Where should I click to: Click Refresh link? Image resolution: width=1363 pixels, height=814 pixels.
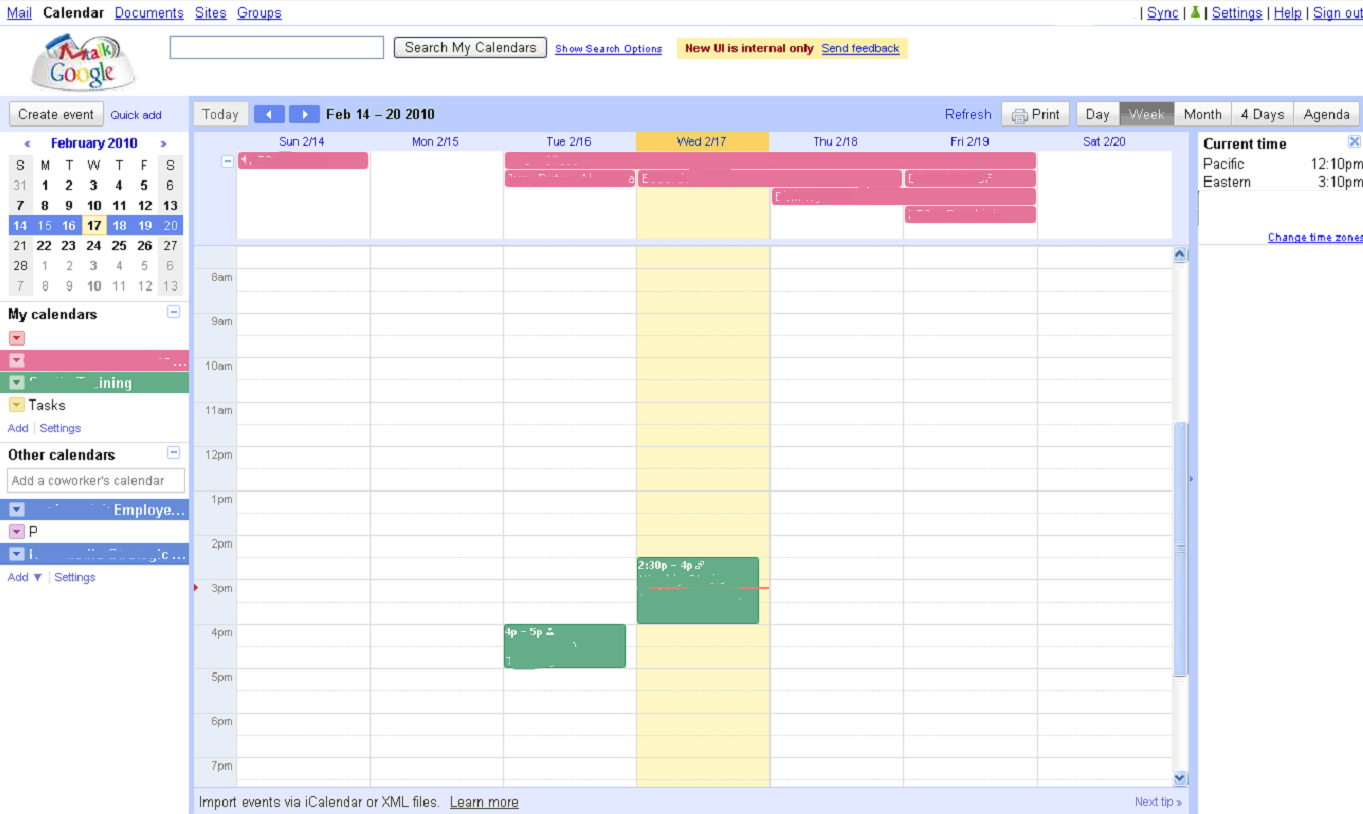click(x=968, y=114)
